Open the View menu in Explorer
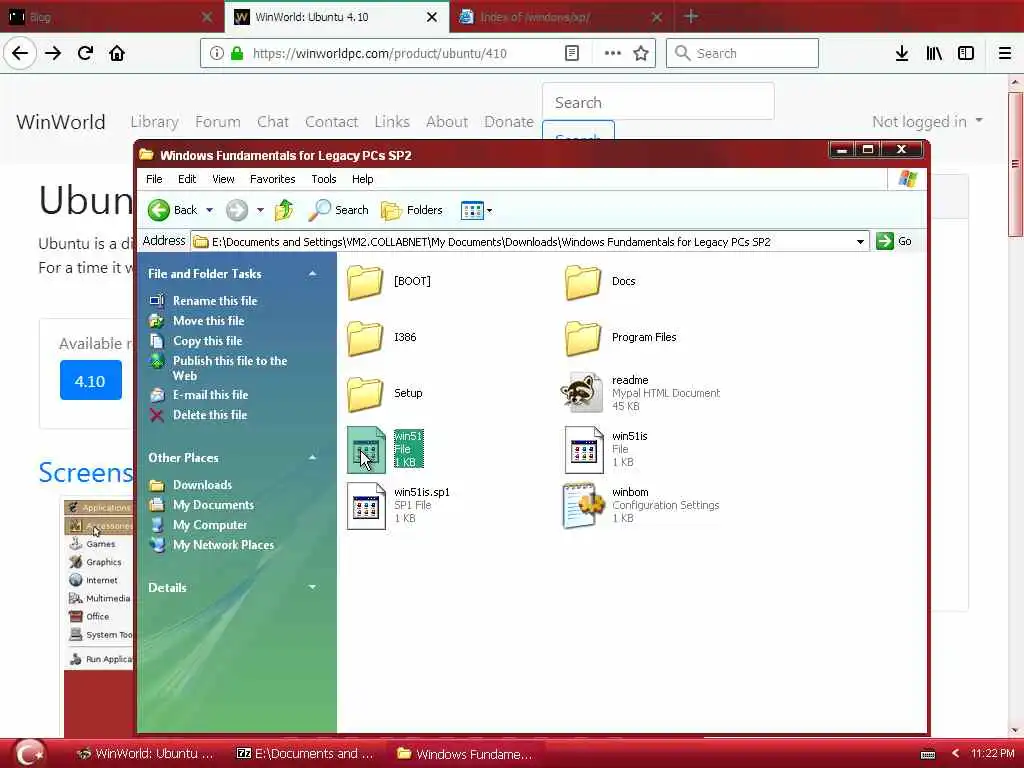 [x=223, y=179]
